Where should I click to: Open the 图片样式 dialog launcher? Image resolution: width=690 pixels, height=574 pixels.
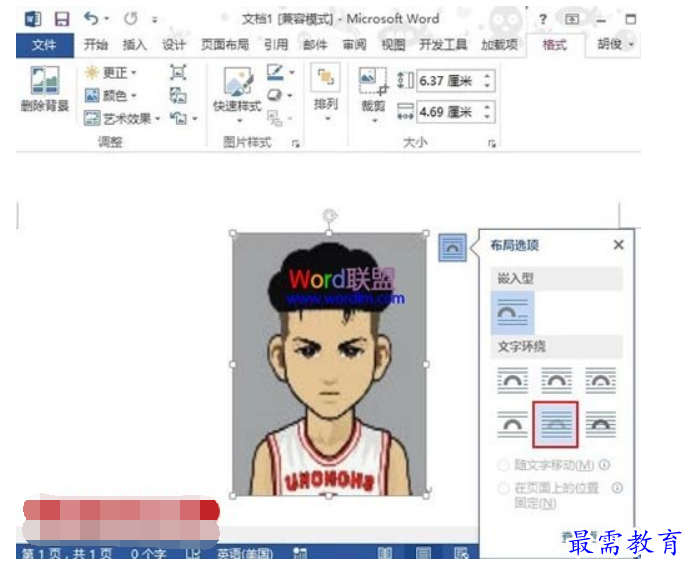[x=296, y=144]
